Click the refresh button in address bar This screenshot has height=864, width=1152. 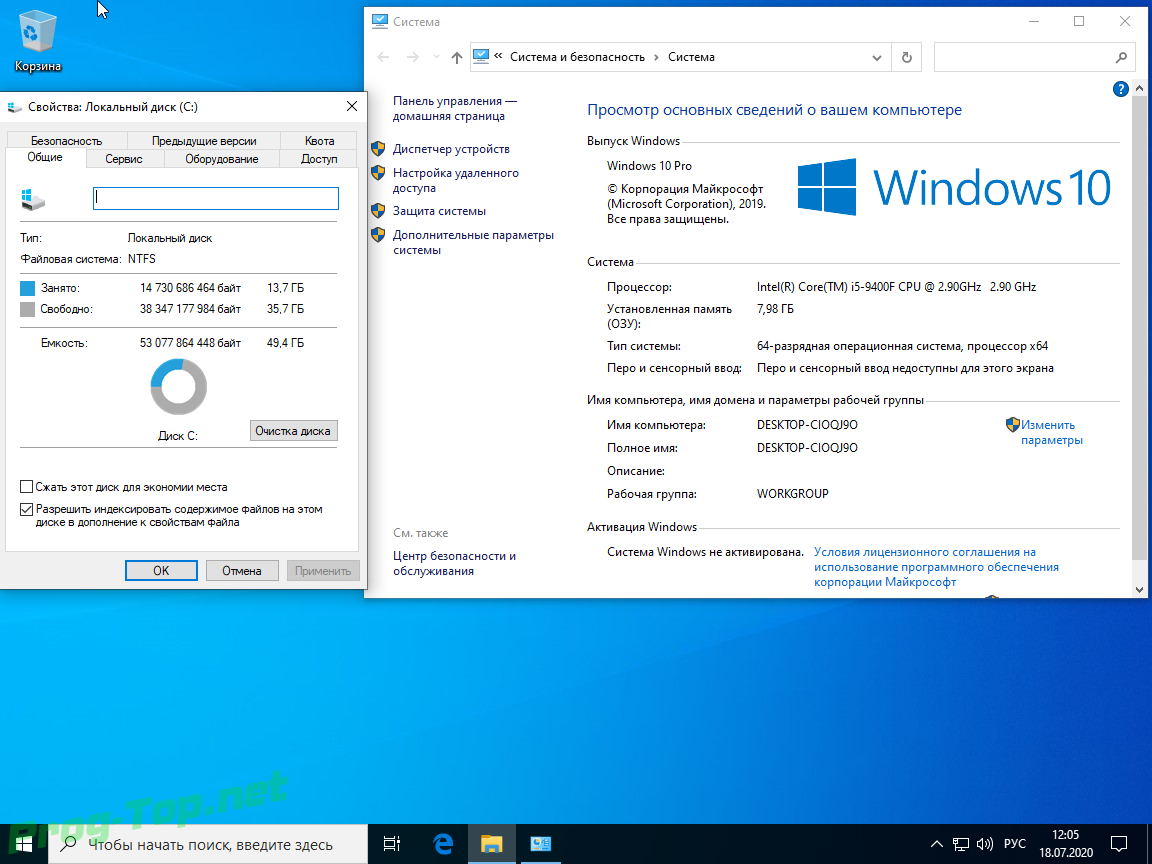pyautogui.click(x=906, y=57)
